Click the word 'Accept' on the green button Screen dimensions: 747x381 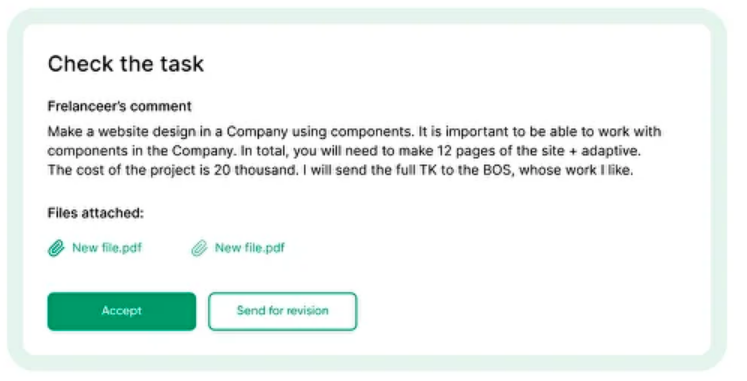[x=121, y=311]
